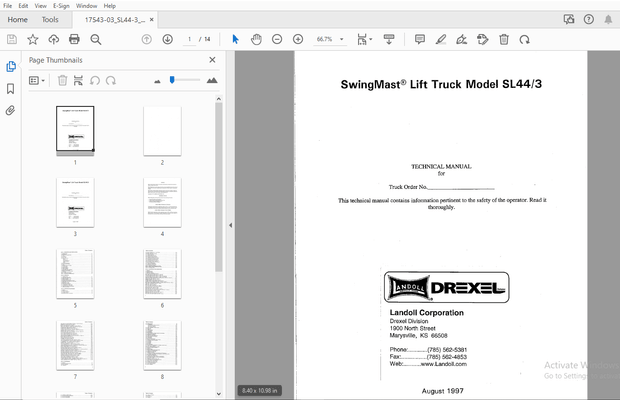The height and width of the screenshot is (400, 620).
Task: Click the thumbnails panel print pages icon
Action: click(x=78, y=81)
